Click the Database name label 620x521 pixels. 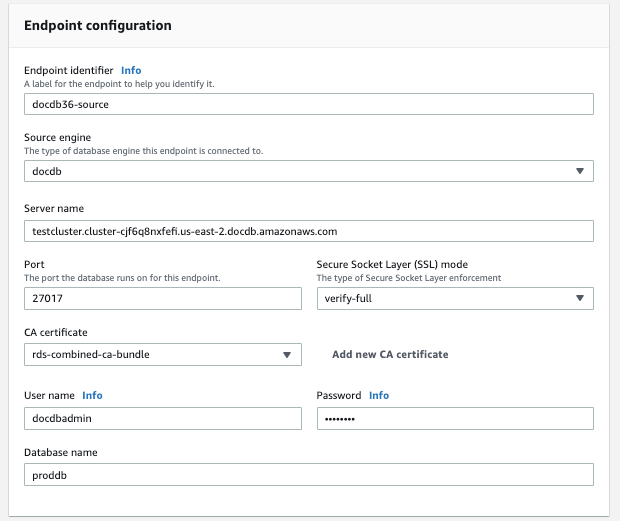click(x=60, y=452)
